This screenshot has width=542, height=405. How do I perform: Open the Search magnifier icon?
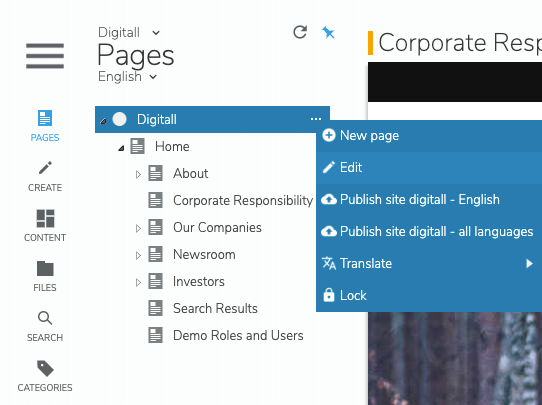tap(45, 318)
